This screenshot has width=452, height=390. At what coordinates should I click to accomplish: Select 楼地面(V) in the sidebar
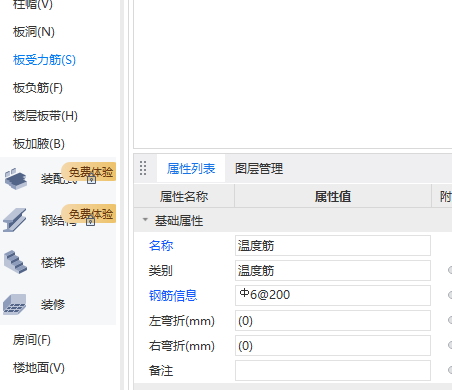tap(39, 368)
